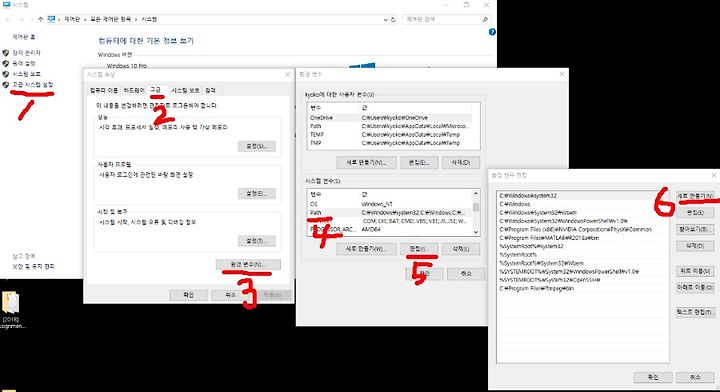Open the blue help question mark icon
Image resolution: width=720 pixels, height=392 pixels.
click(x=492, y=32)
